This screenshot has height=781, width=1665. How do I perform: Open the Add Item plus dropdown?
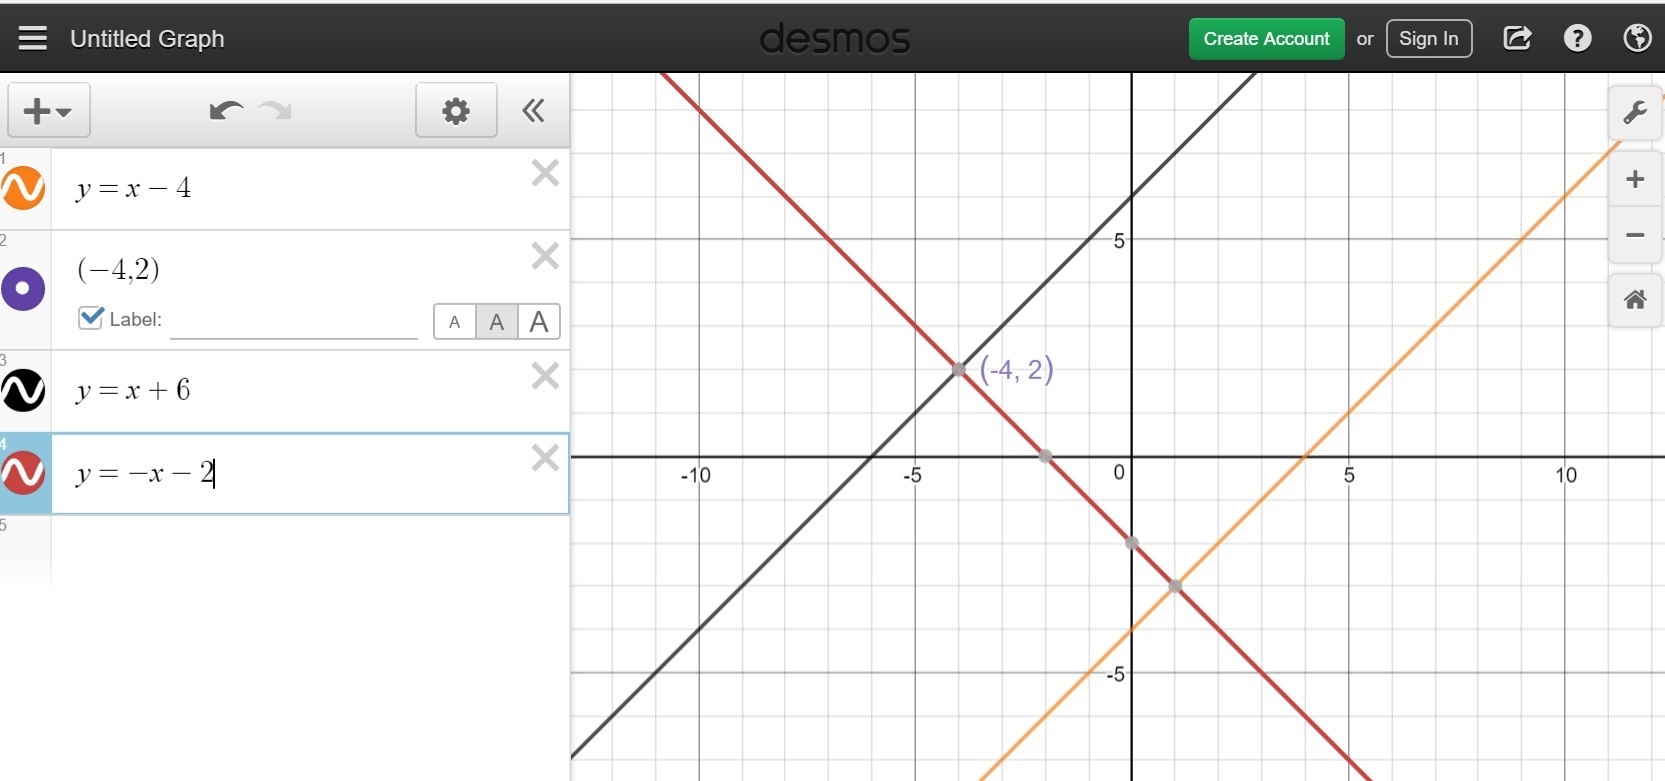[49, 110]
